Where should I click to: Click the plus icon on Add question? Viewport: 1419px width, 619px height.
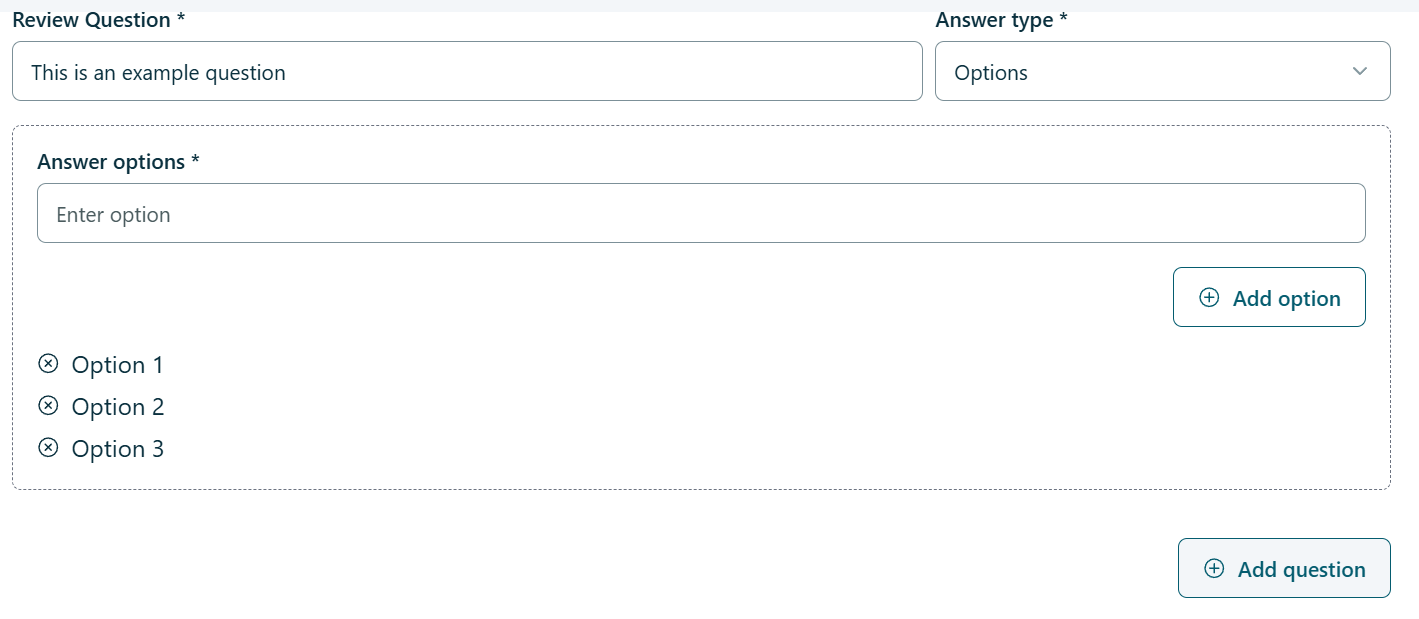click(x=1214, y=568)
